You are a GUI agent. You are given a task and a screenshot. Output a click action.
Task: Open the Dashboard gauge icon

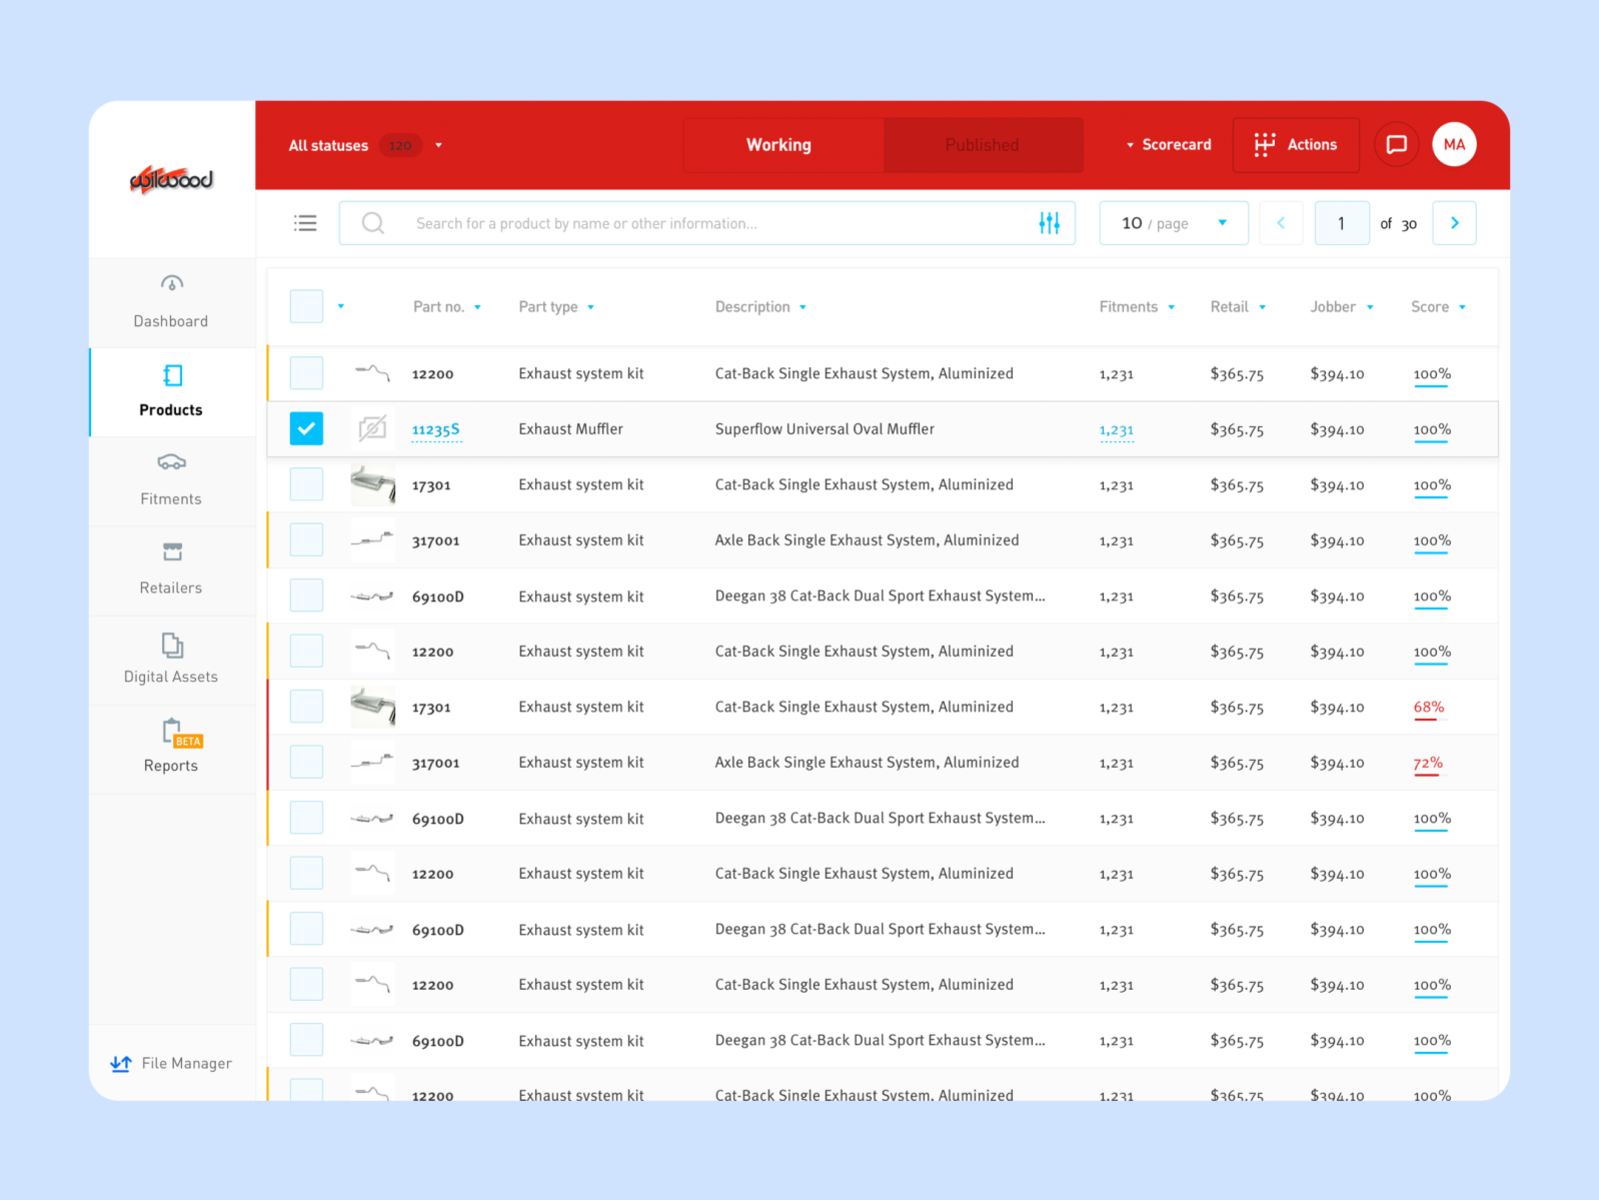pyautogui.click(x=172, y=284)
